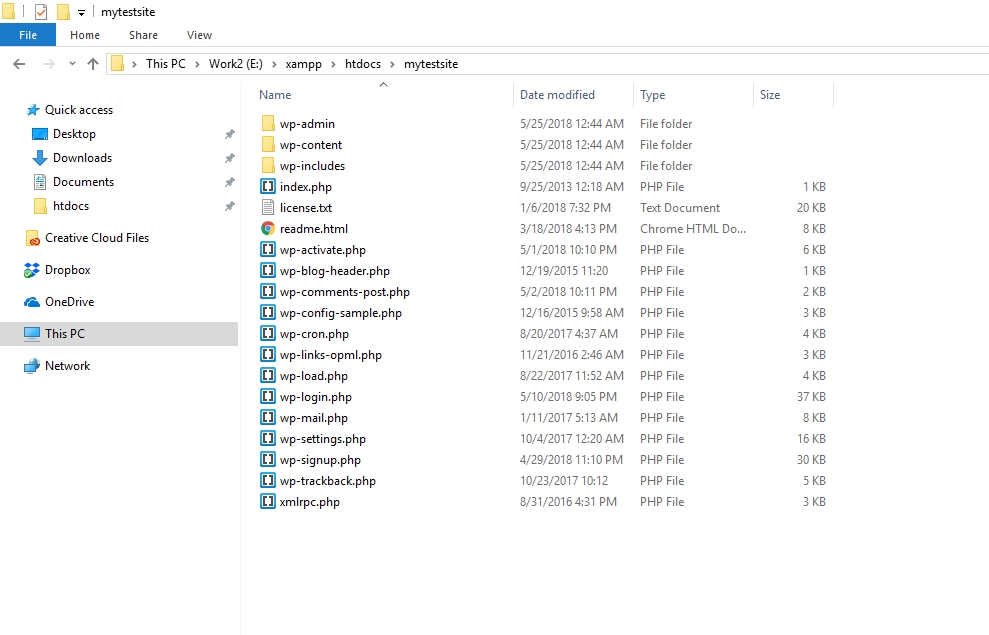Viewport: 989px width, 635px height.
Task: Open Desktop in the navigation pane
Action: coord(74,134)
